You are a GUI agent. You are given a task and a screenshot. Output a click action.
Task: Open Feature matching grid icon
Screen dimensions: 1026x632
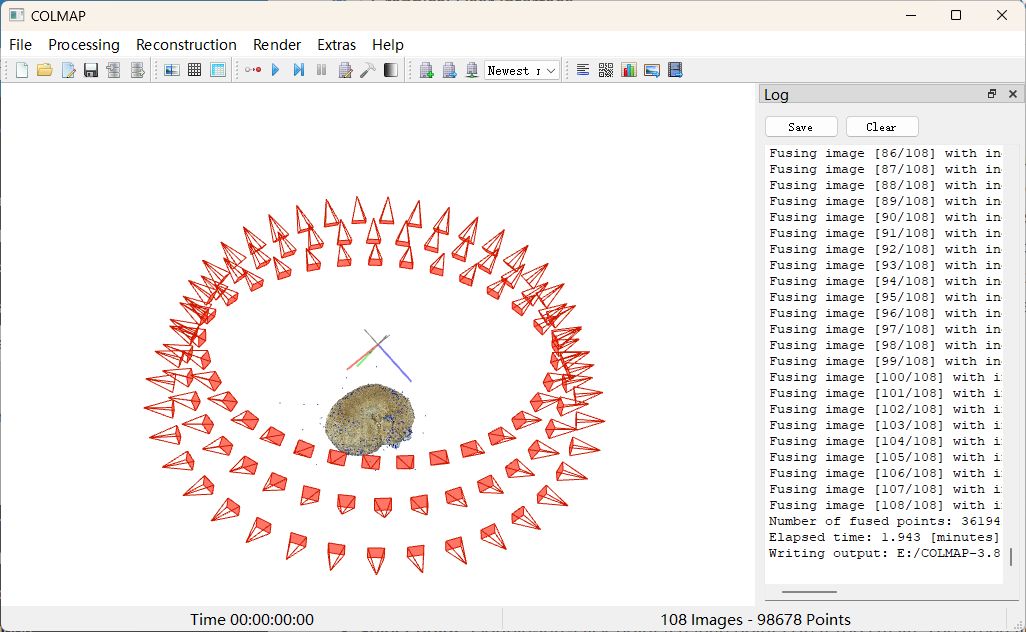click(194, 70)
